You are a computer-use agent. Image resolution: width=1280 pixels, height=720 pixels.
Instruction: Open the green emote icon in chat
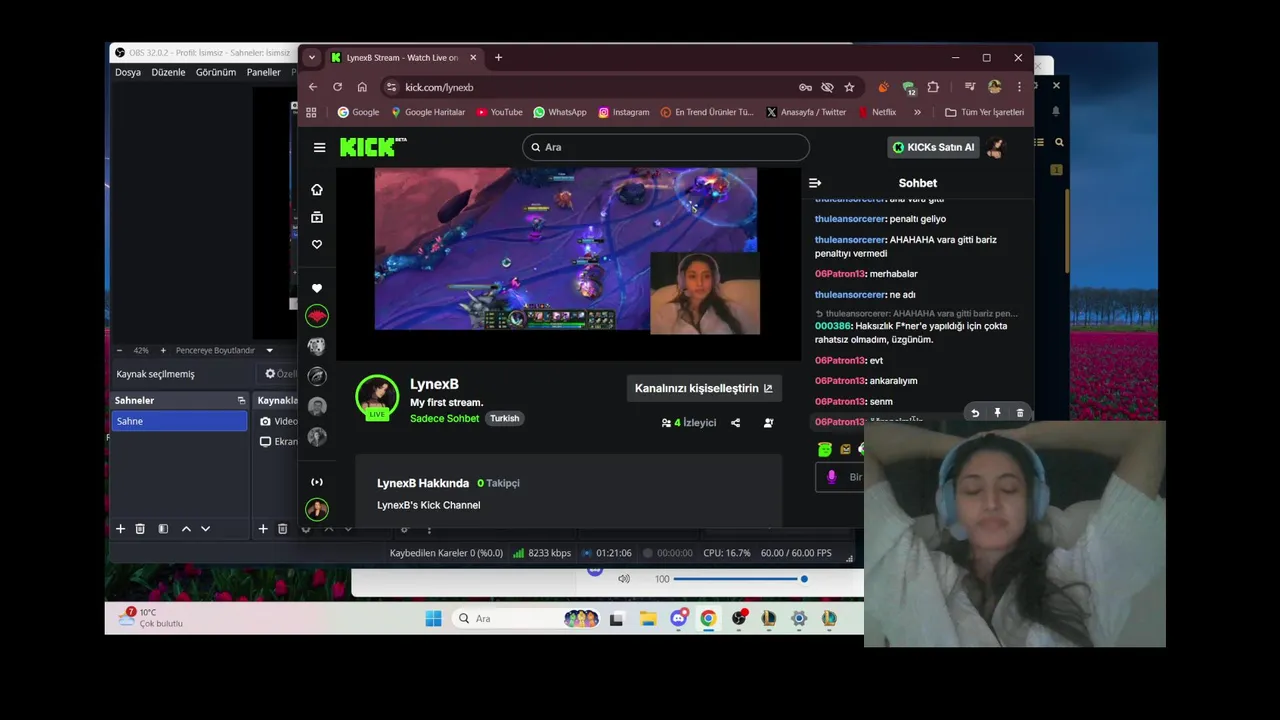824,449
